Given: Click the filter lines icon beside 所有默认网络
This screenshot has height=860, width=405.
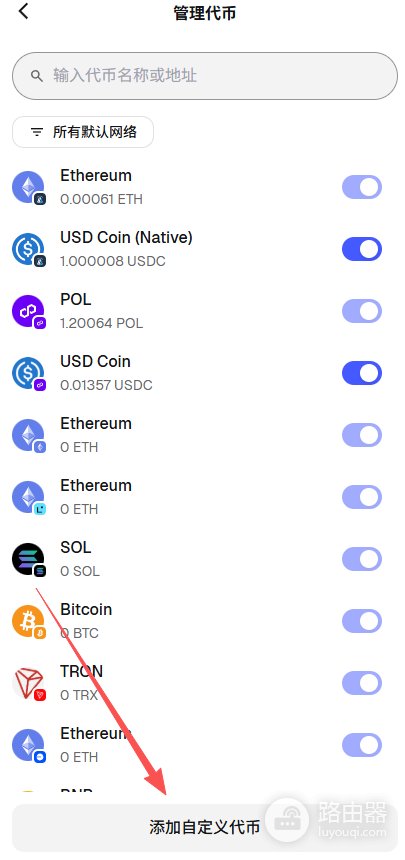Looking at the screenshot, I should (37, 132).
